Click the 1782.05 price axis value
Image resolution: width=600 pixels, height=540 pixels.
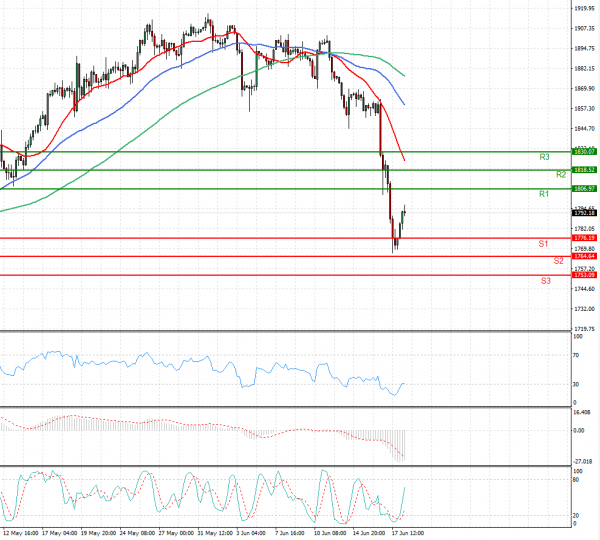(x=584, y=228)
